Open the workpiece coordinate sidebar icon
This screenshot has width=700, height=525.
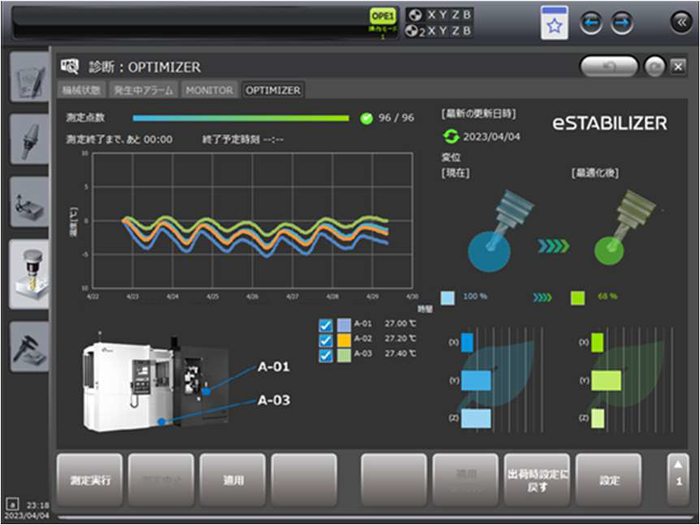[x=28, y=206]
